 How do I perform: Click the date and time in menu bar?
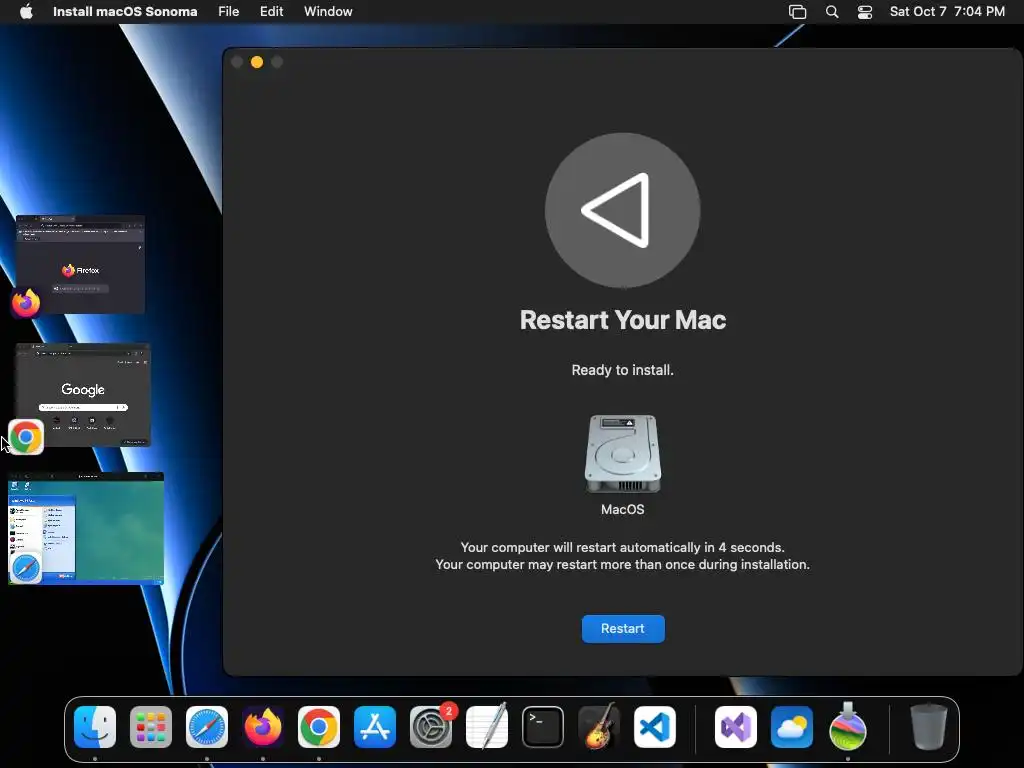point(947,11)
